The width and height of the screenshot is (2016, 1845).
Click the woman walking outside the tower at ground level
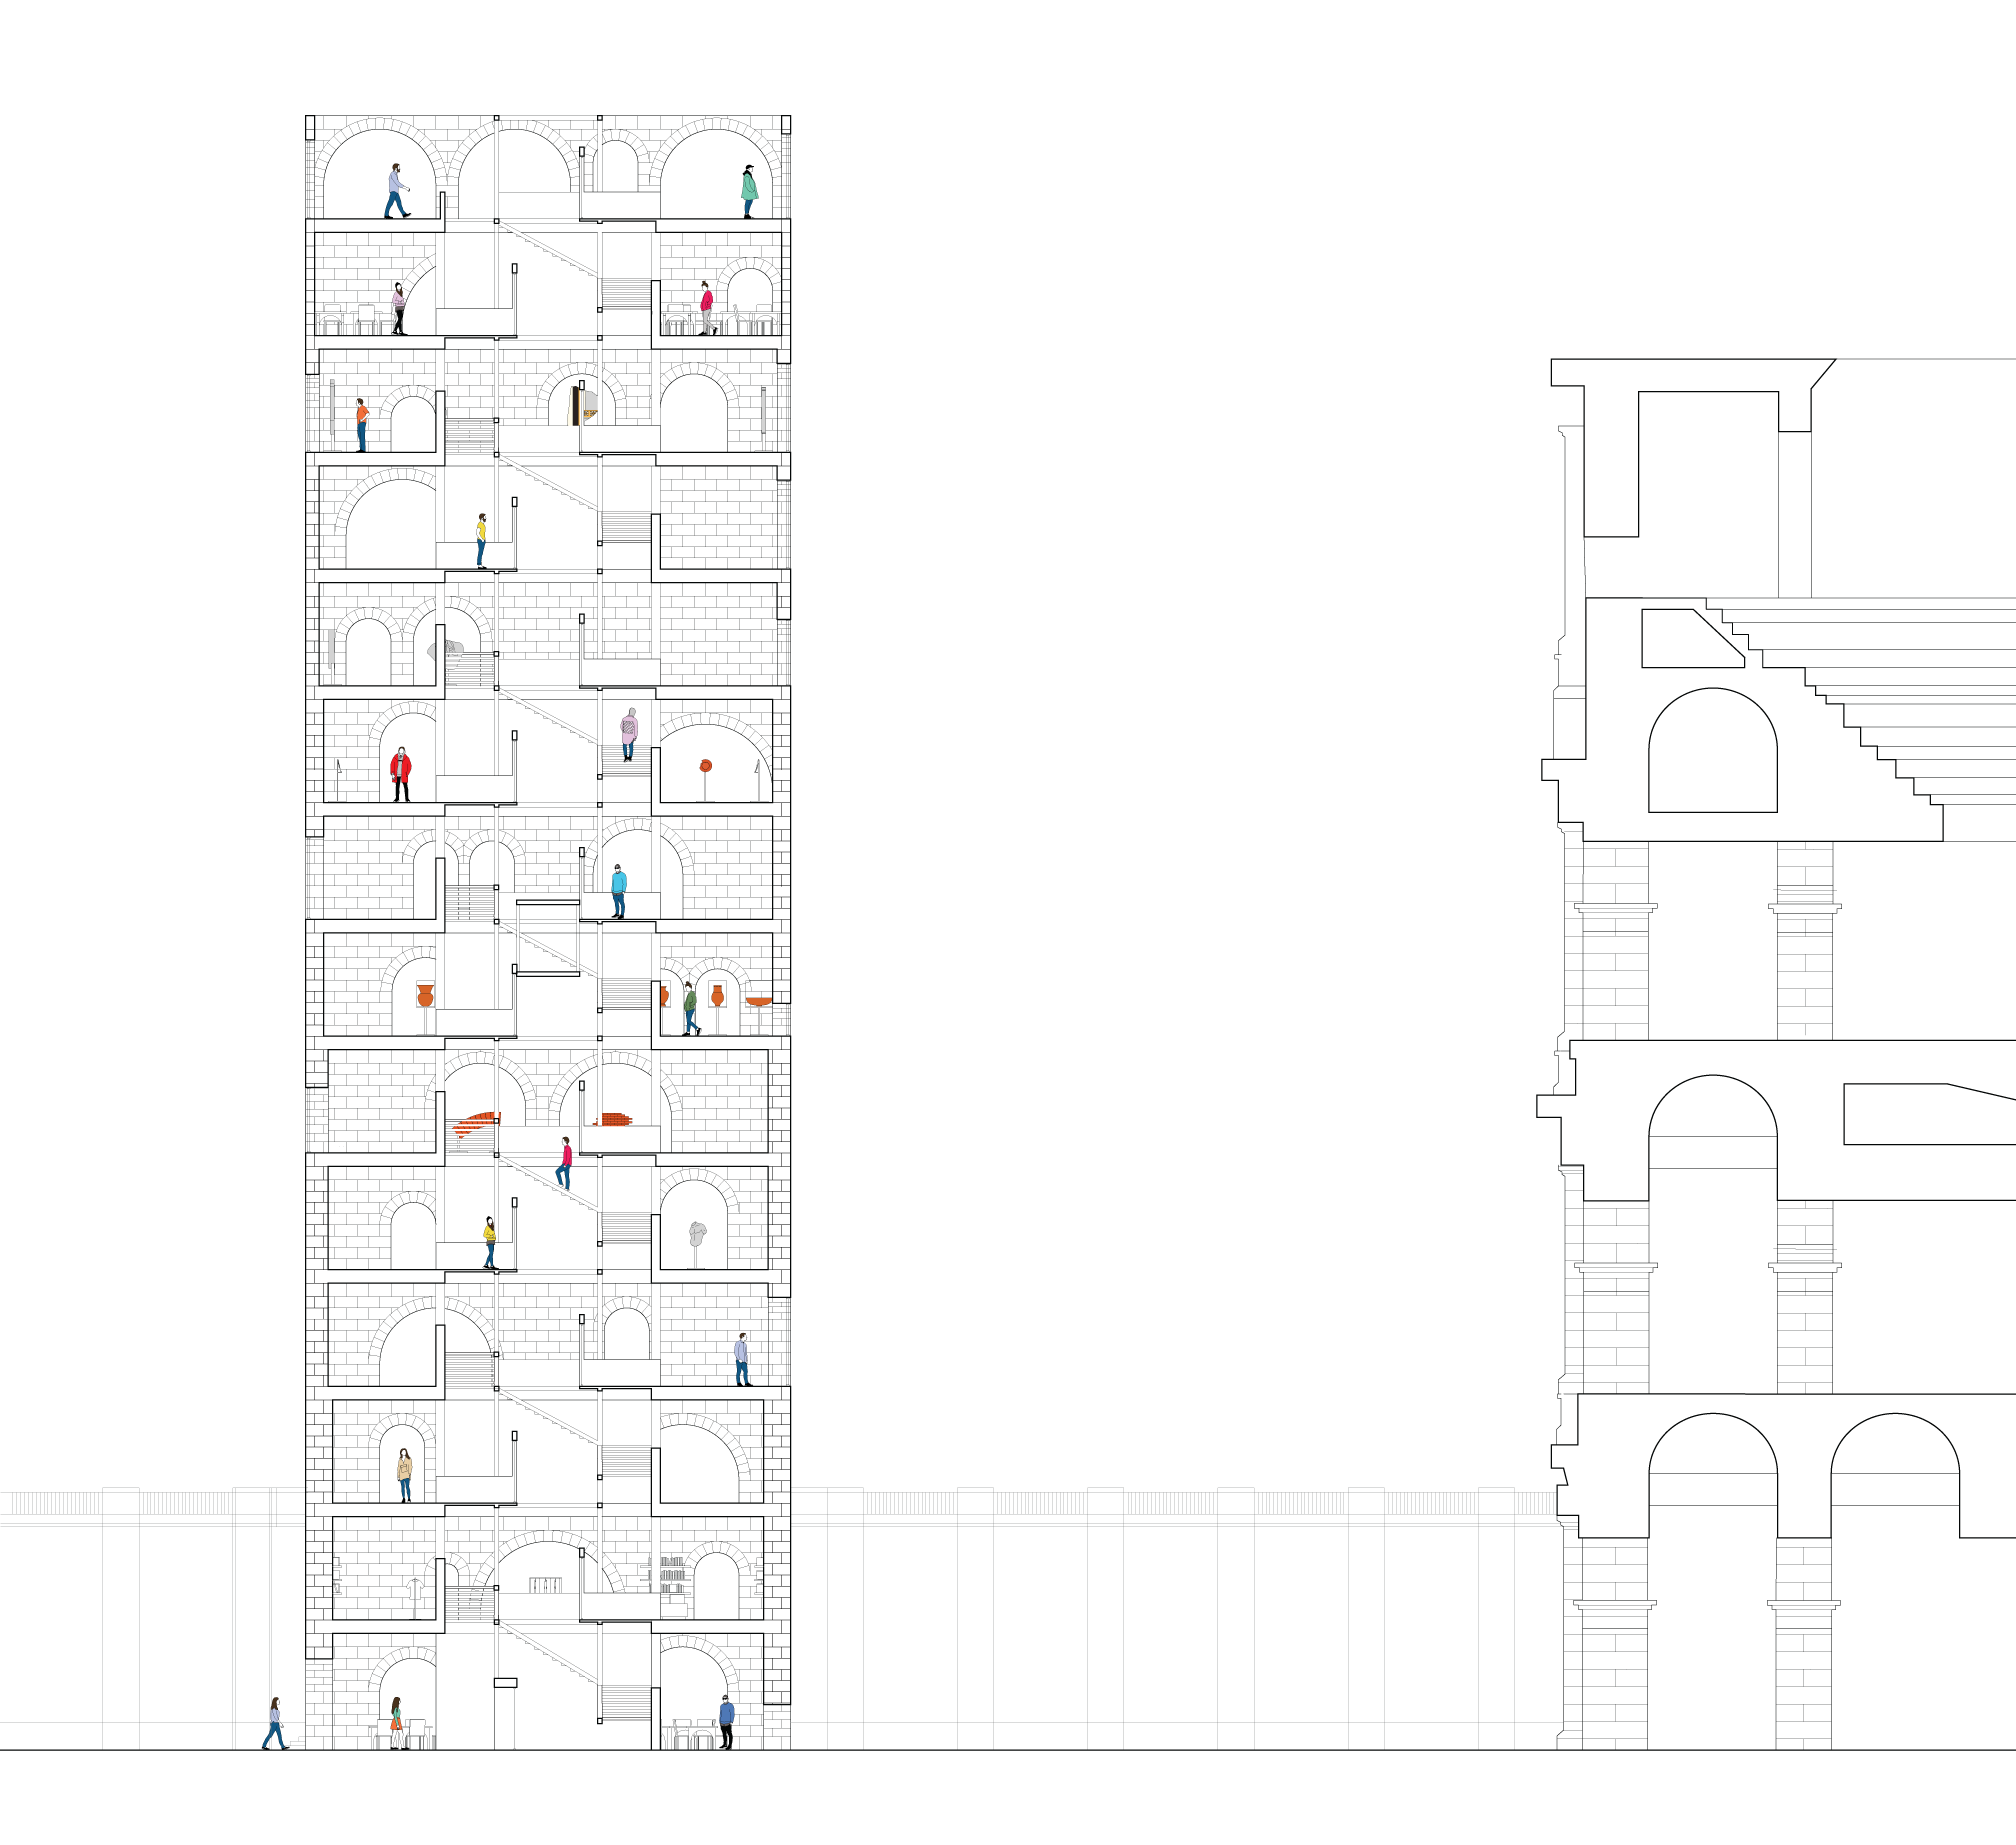coord(275,1723)
